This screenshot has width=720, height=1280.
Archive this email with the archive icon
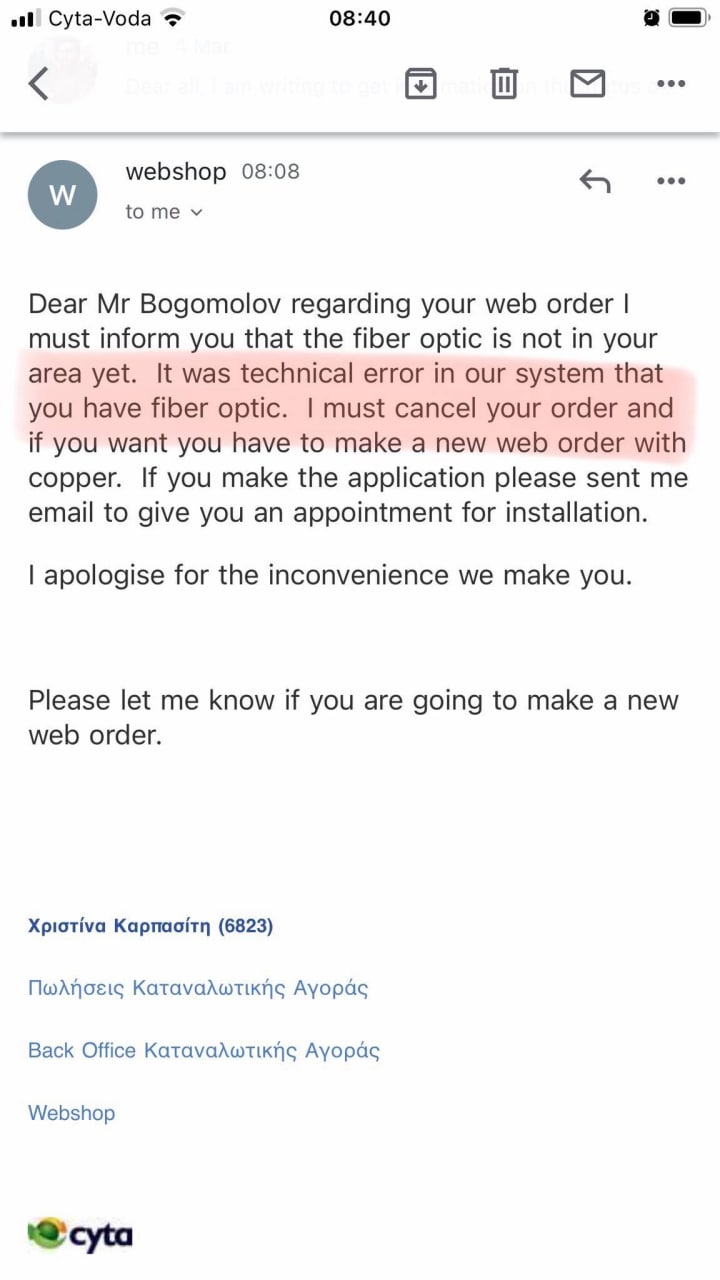pyautogui.click(x=421, y=84)
